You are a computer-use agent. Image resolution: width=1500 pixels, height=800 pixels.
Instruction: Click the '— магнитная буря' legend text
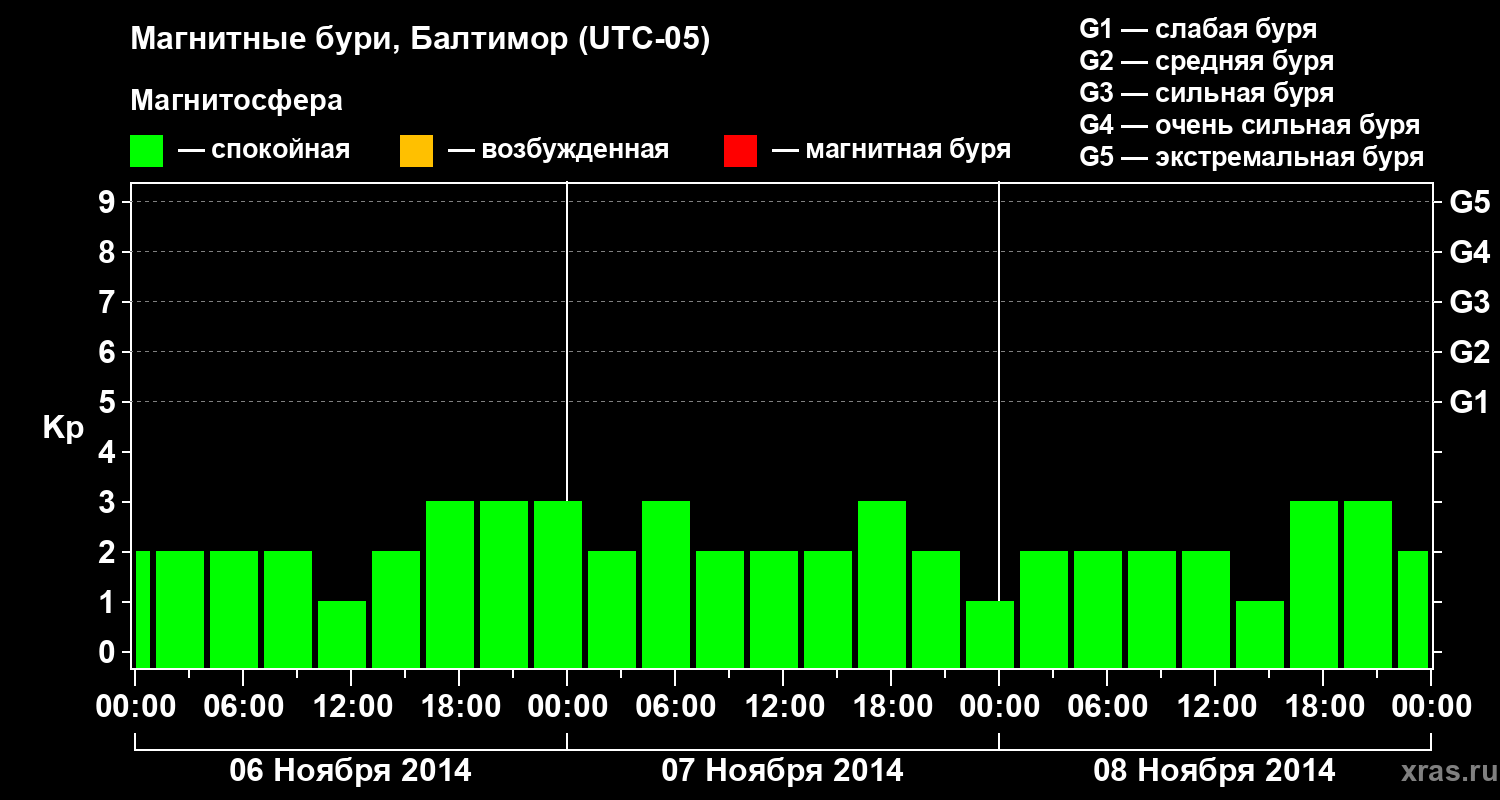(891, 151)
